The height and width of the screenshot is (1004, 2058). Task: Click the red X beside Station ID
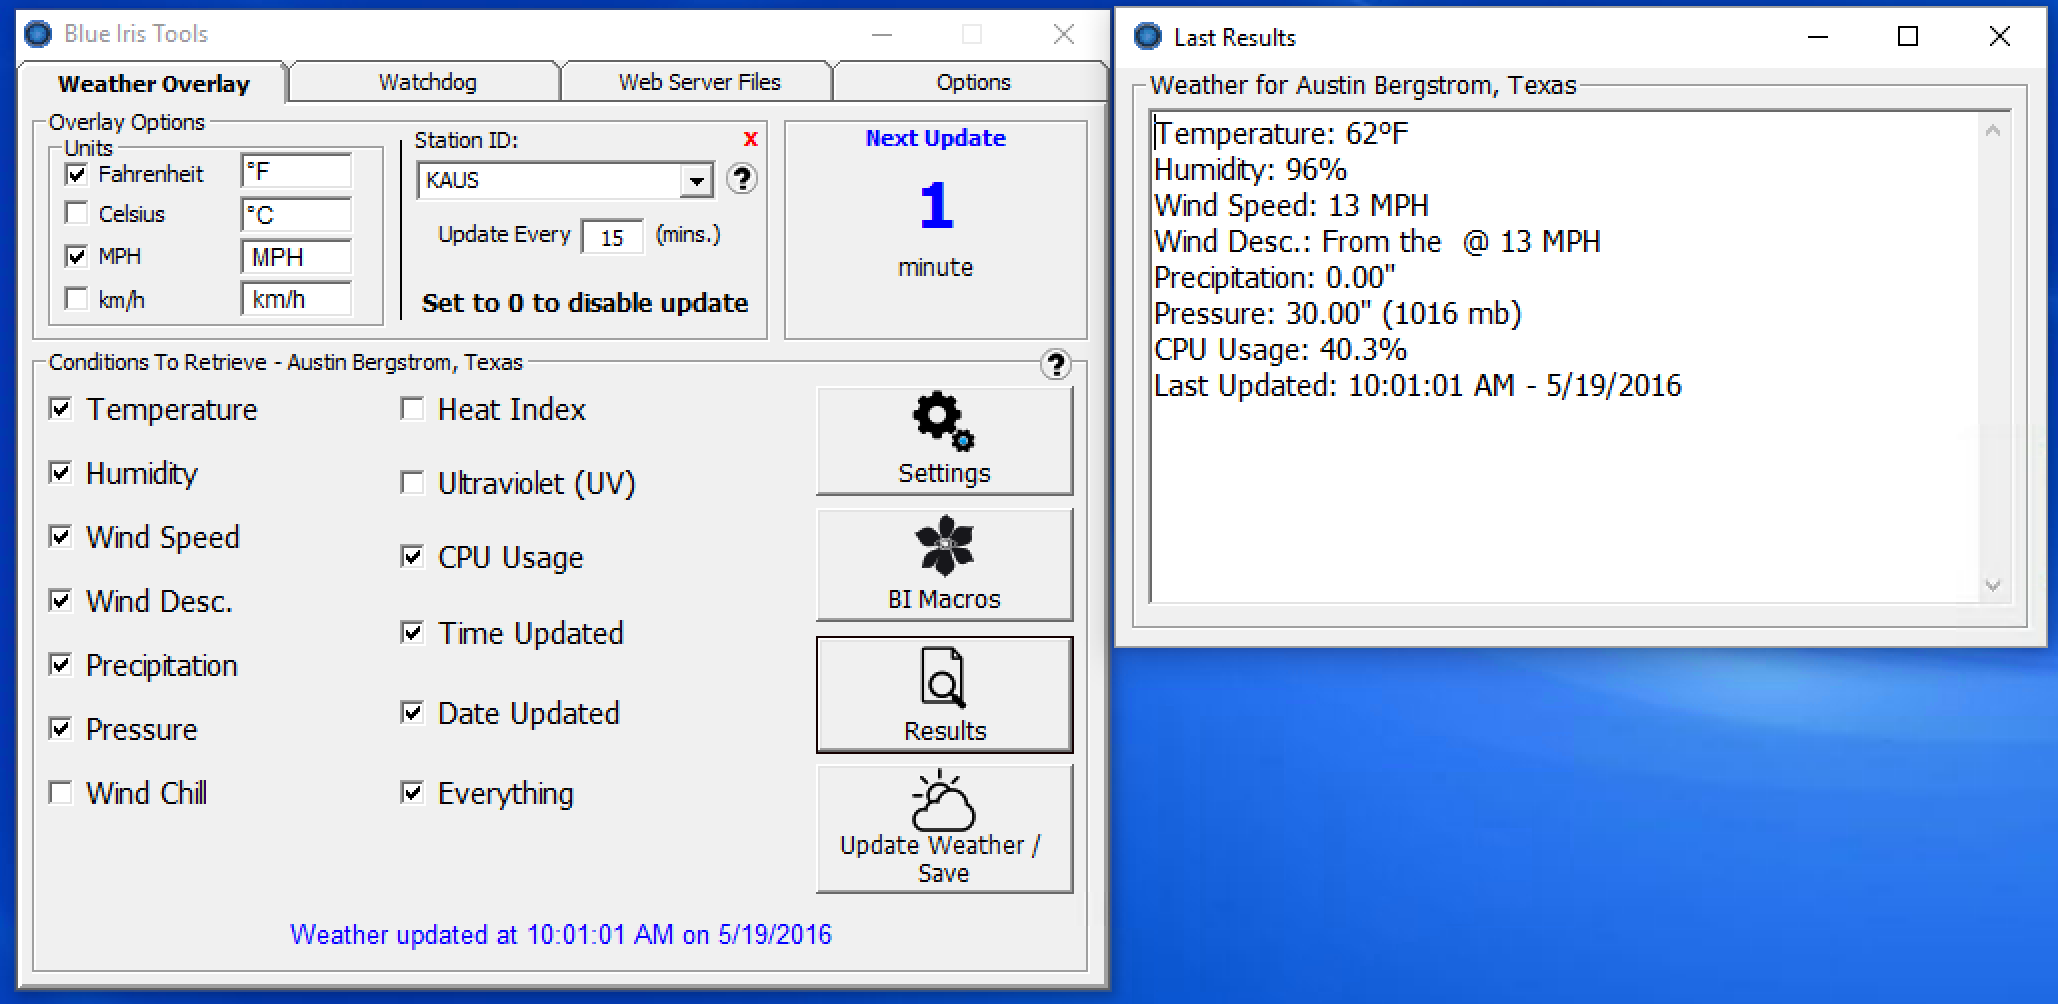(750, 139)
